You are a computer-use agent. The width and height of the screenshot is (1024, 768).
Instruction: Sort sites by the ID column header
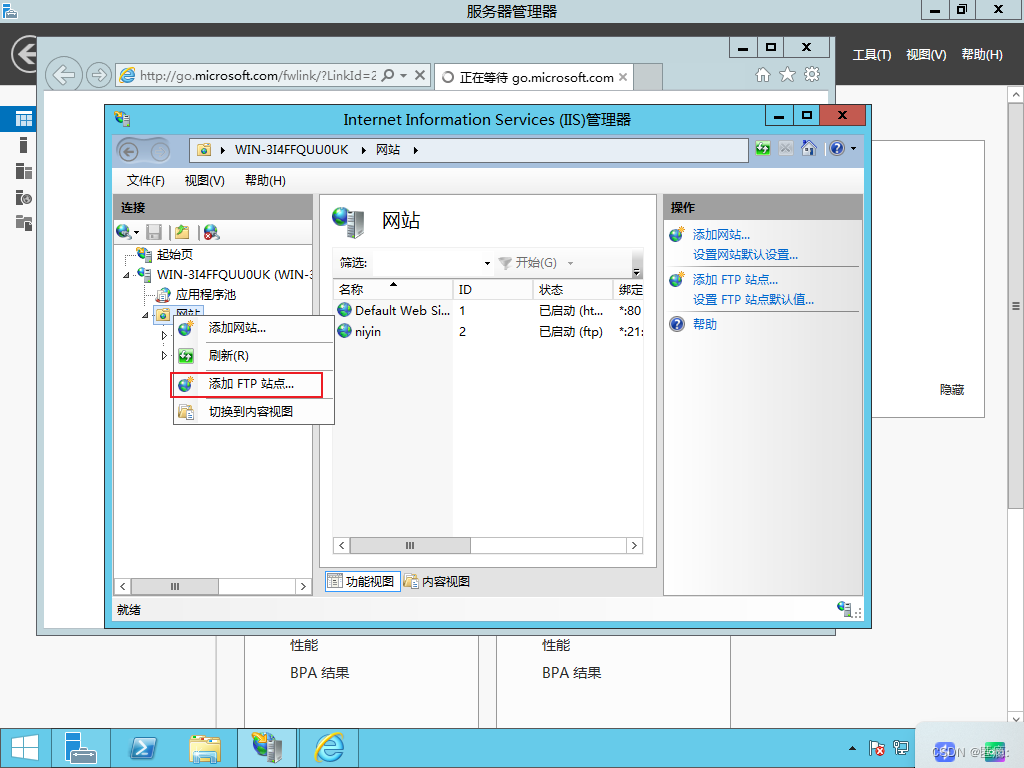(493, 289)
